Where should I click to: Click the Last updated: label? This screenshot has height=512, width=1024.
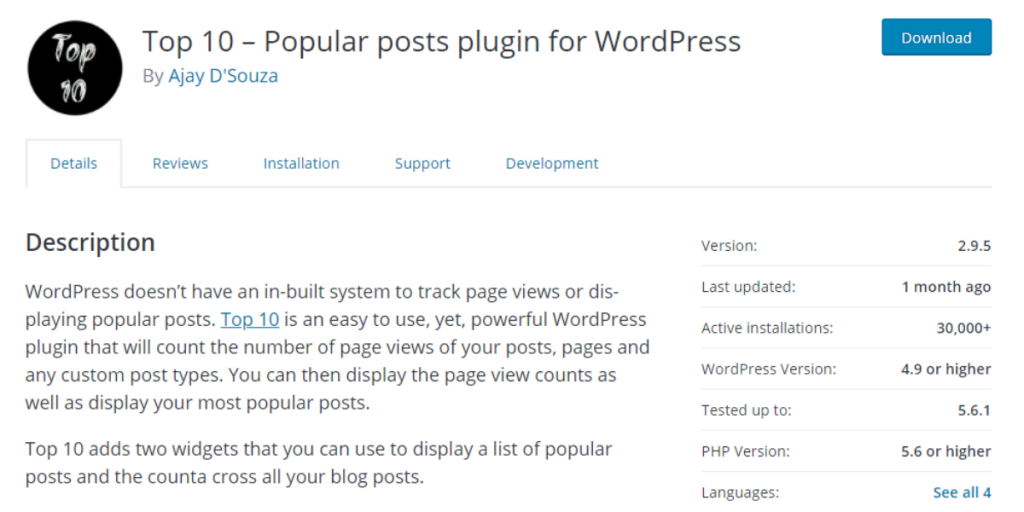coord(748,287)
